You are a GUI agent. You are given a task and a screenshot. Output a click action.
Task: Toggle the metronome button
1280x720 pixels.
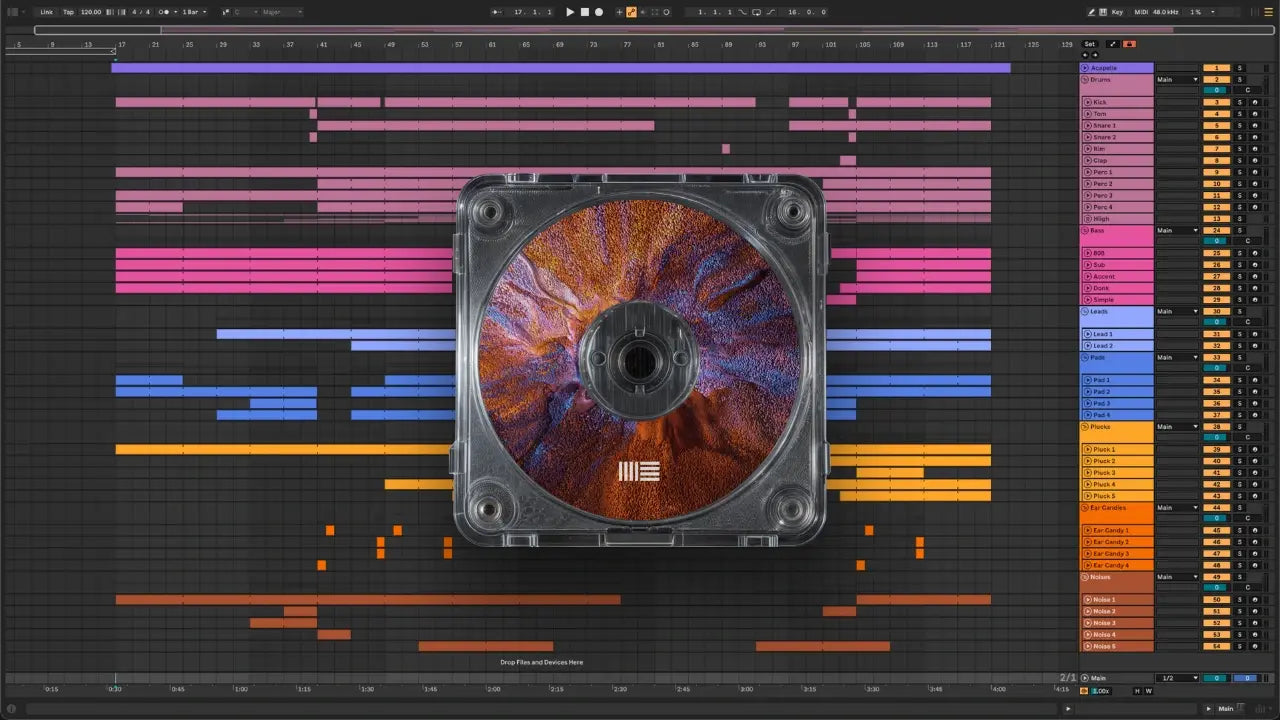[x=167, y=12]
